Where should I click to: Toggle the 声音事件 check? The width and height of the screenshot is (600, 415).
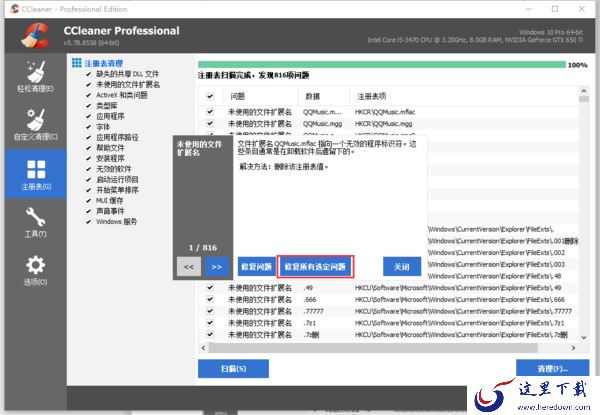(88, 211)
